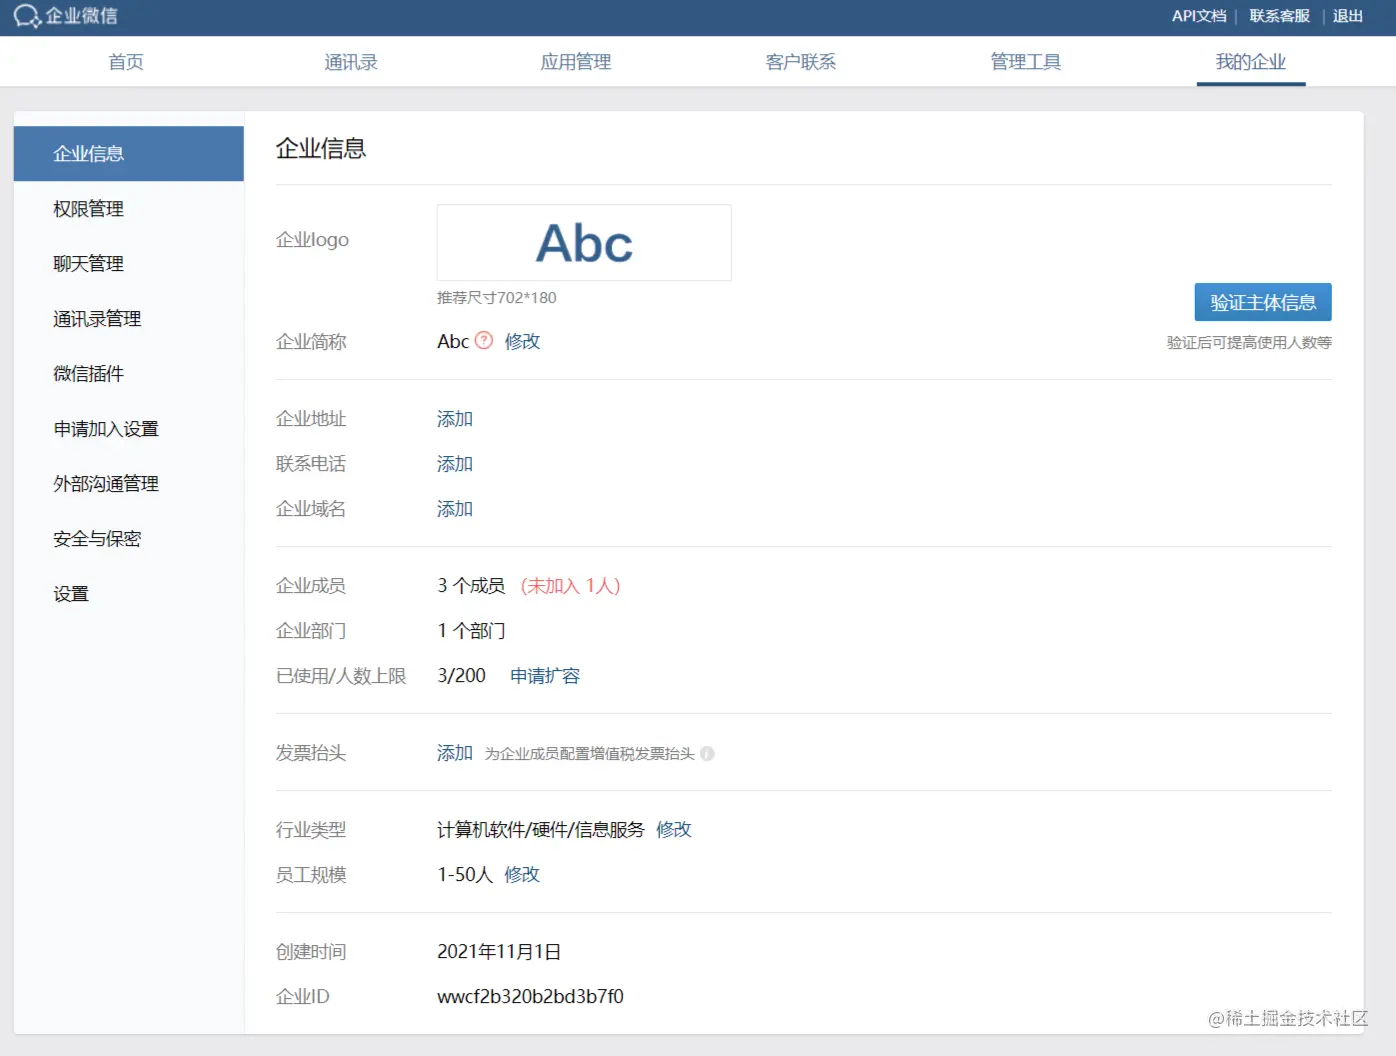Open 外部沟通管理 in the sidebar
The height and width of the screenshot is (1056, 1396).
coord(129,484)
